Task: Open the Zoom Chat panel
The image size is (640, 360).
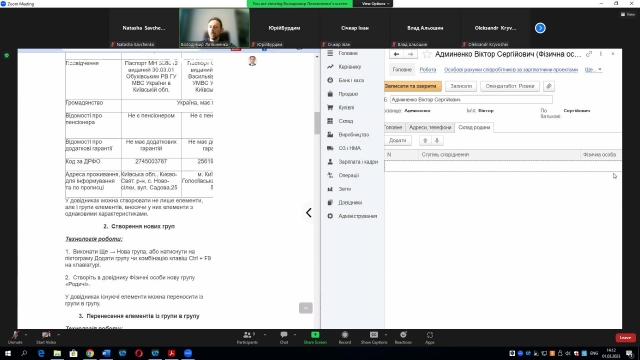Action: (284, 338)
